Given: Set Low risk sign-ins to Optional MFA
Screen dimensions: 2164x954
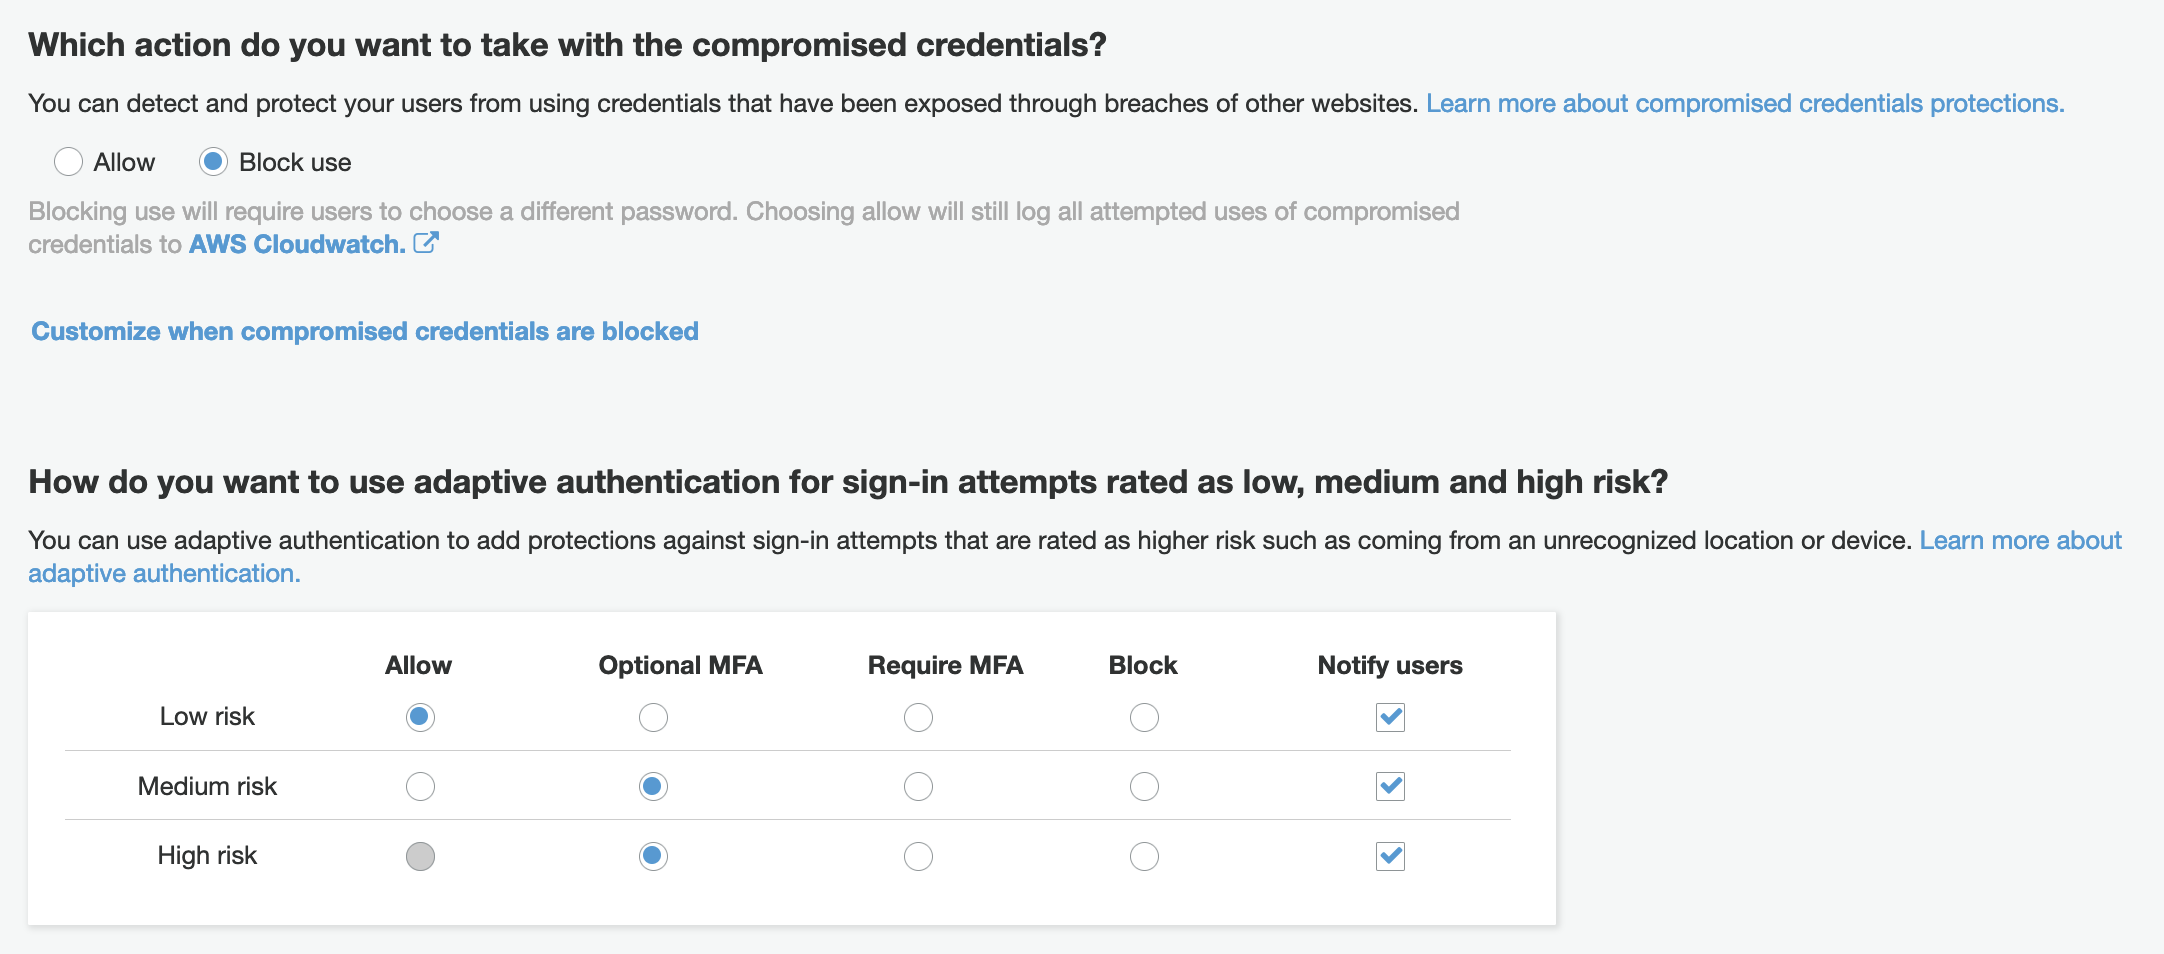Looking at the screenshot, I should pos(653,717).
